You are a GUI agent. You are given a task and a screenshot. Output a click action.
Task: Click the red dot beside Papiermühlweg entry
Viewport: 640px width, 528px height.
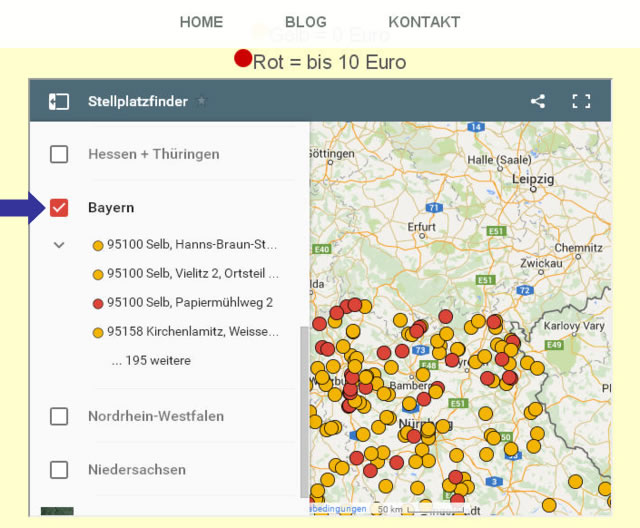coord(98,304)
